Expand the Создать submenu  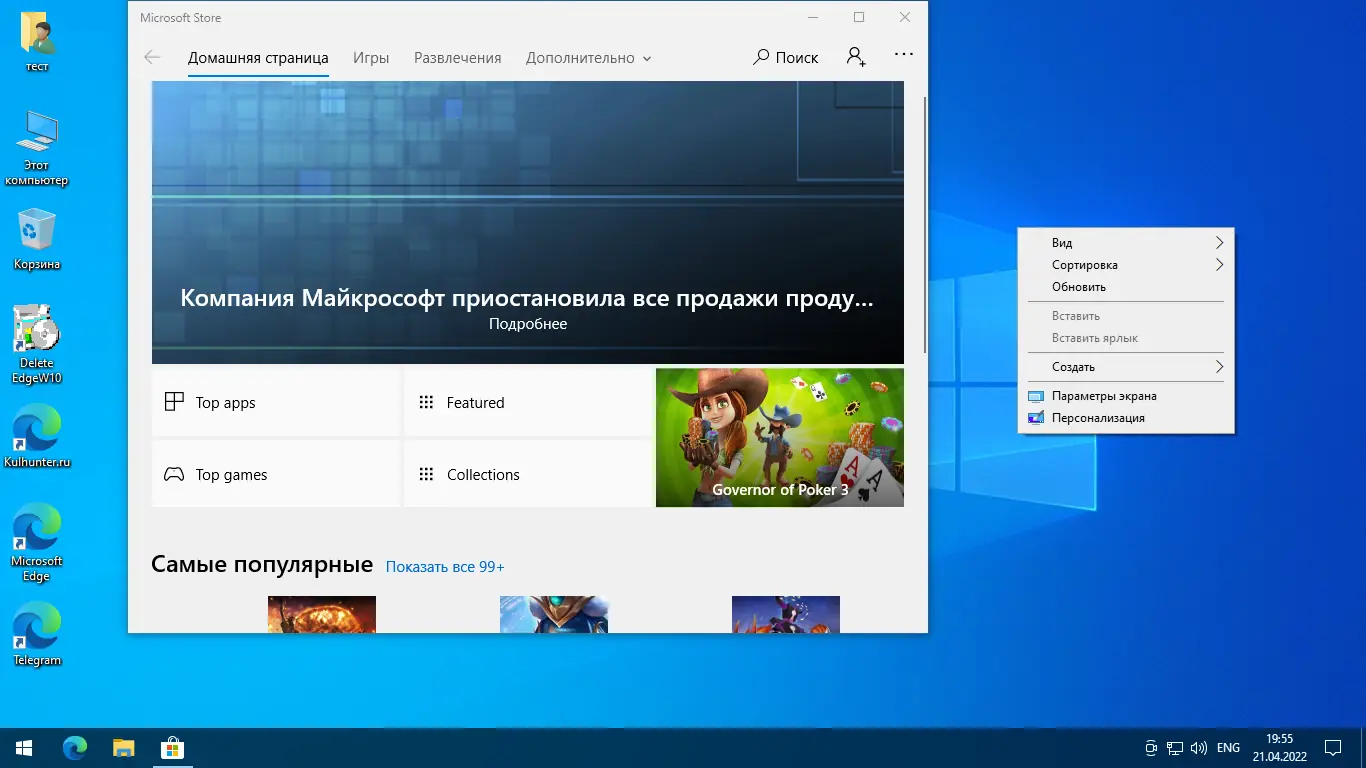[1126, 367]
